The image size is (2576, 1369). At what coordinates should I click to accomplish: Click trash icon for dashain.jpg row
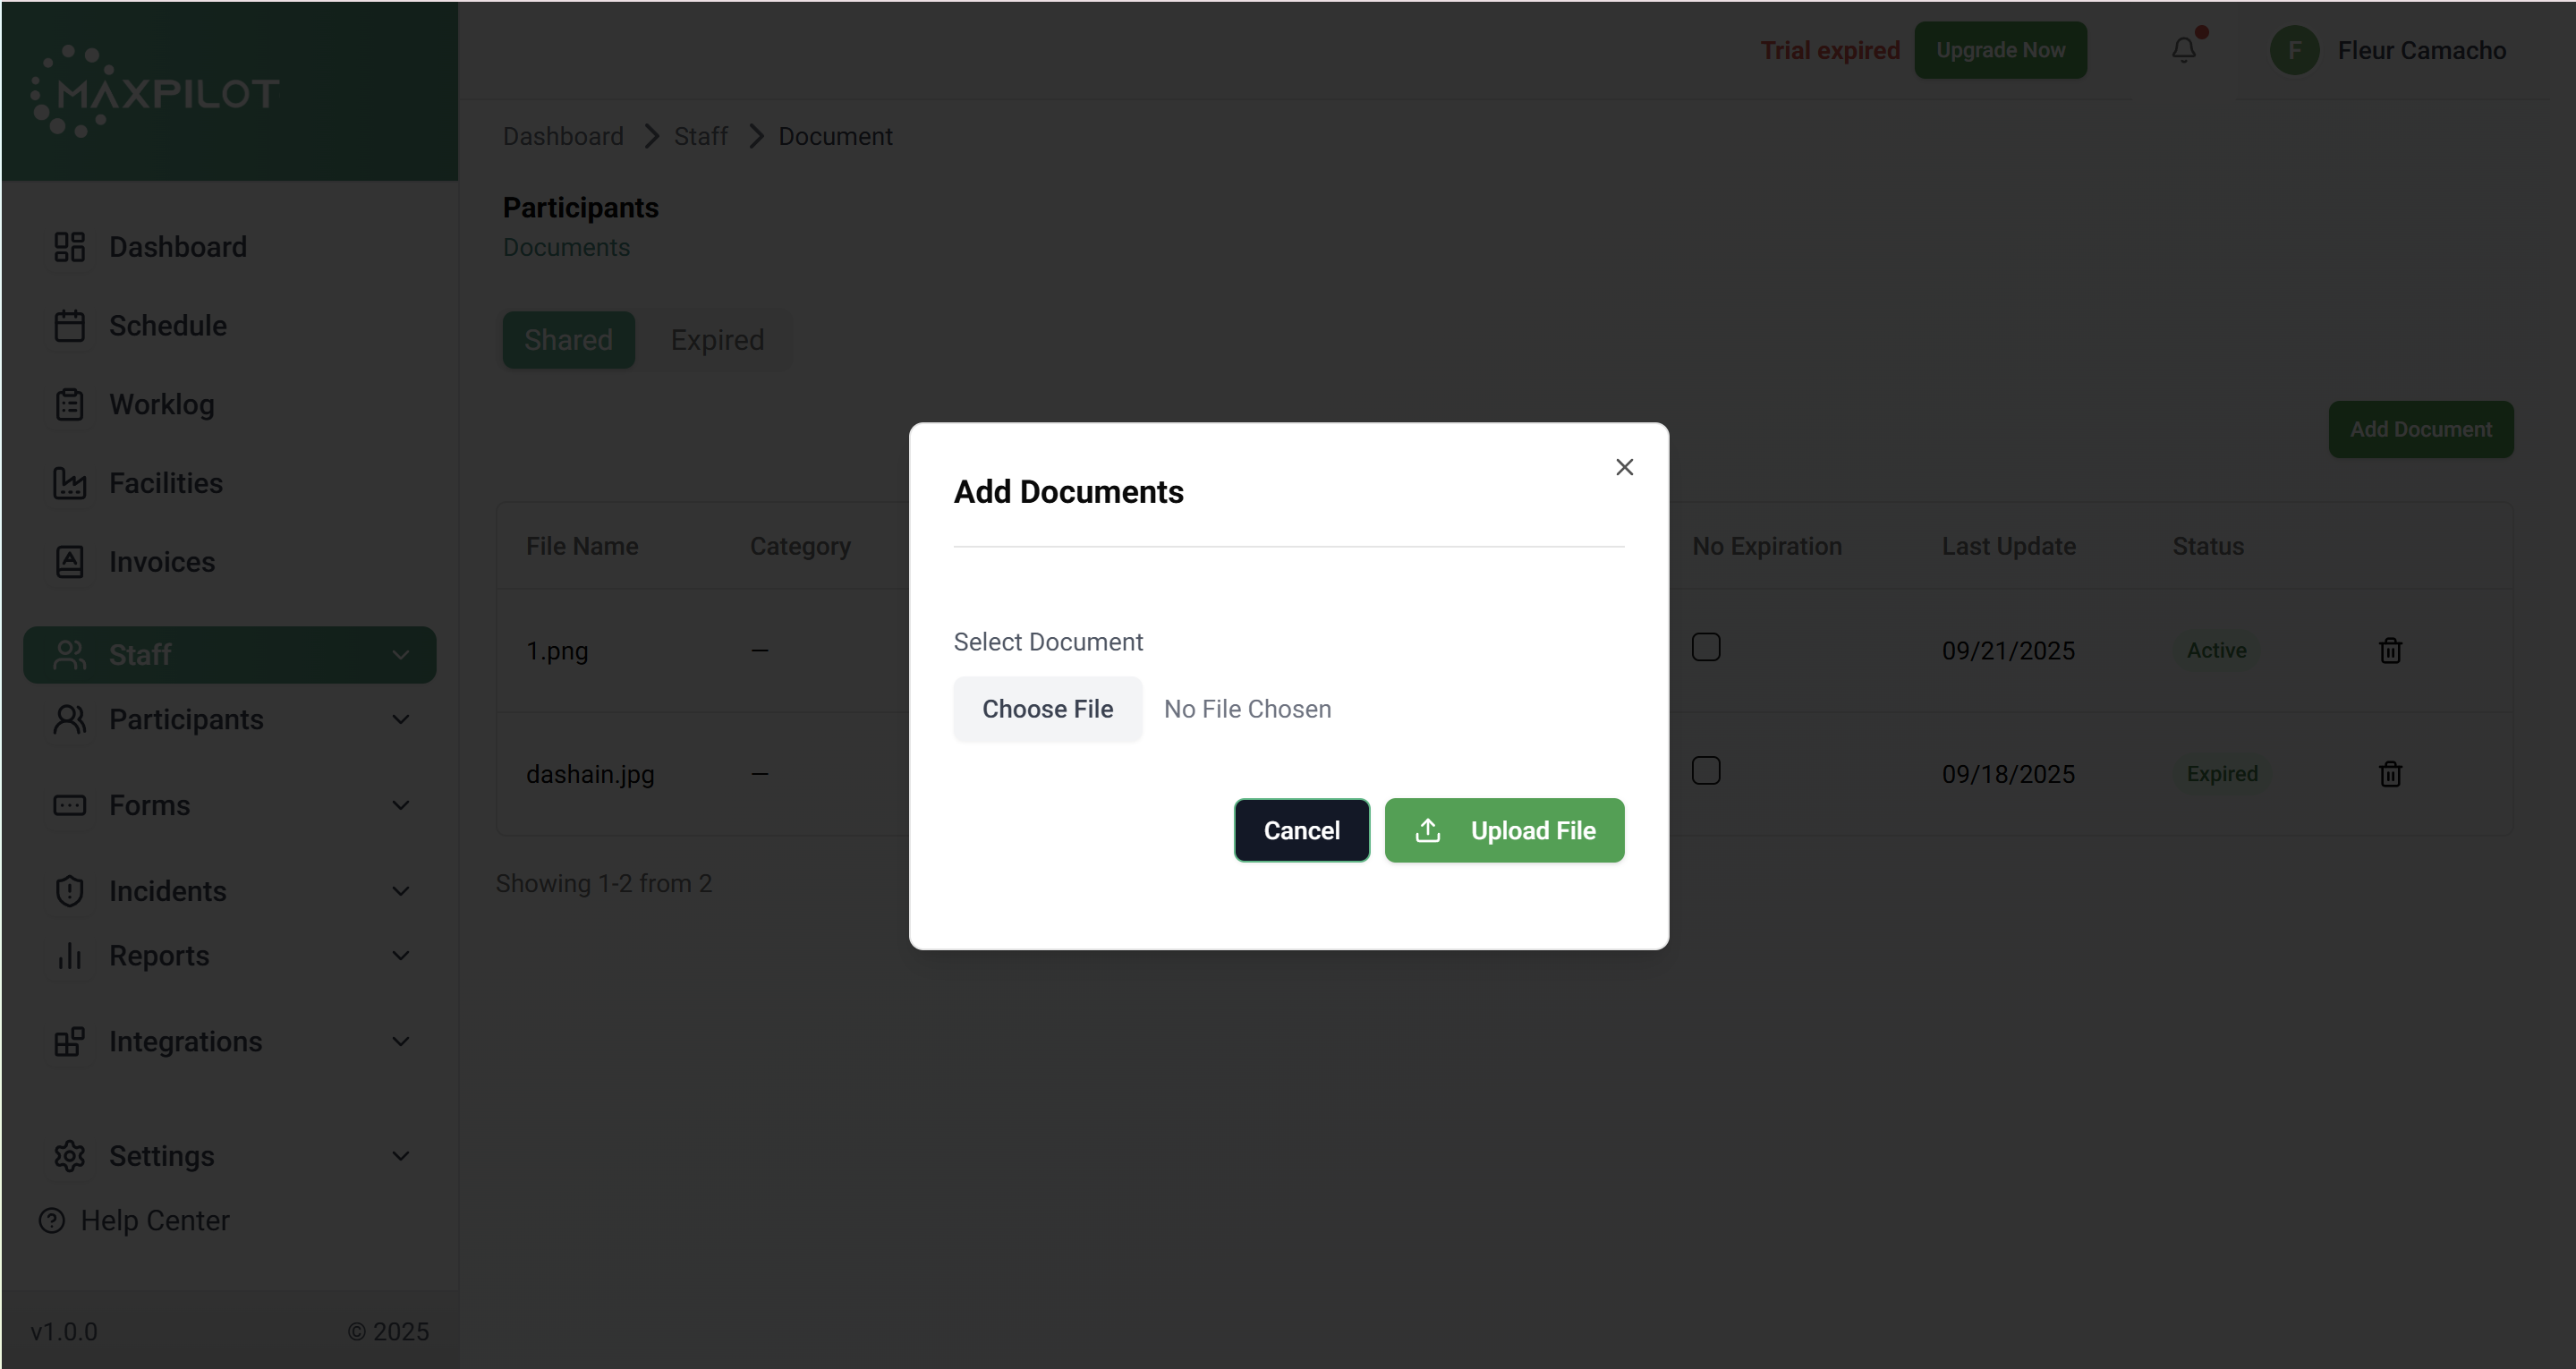pos(2390,774)
